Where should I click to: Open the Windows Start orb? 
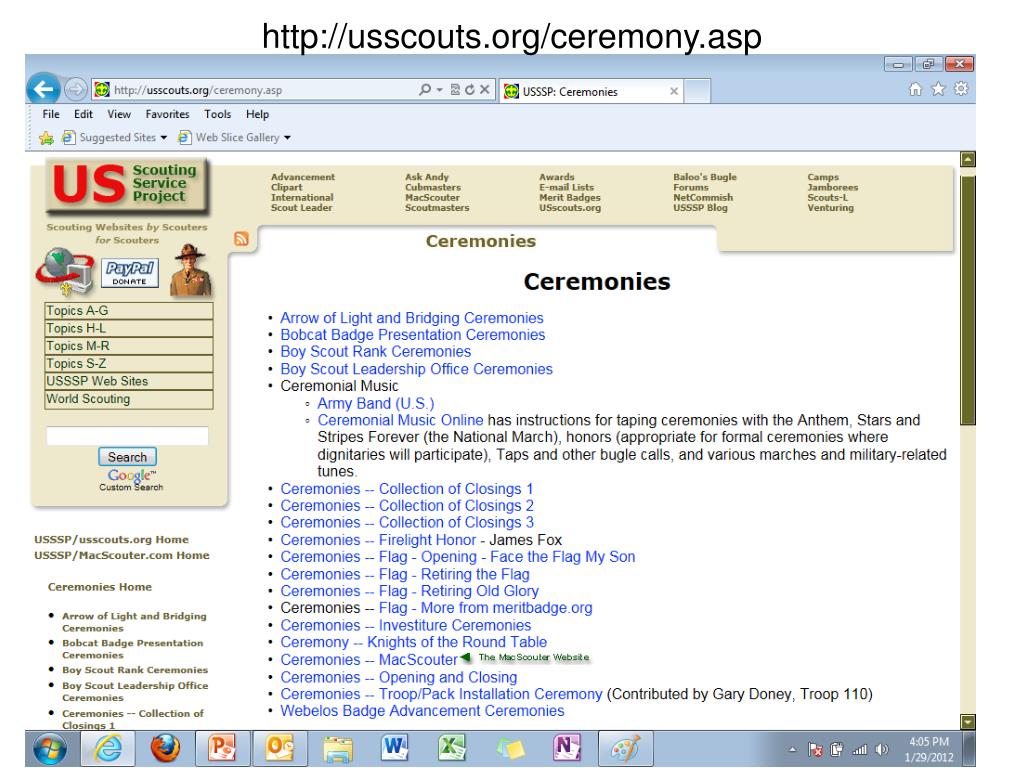[x=50, y=748]
